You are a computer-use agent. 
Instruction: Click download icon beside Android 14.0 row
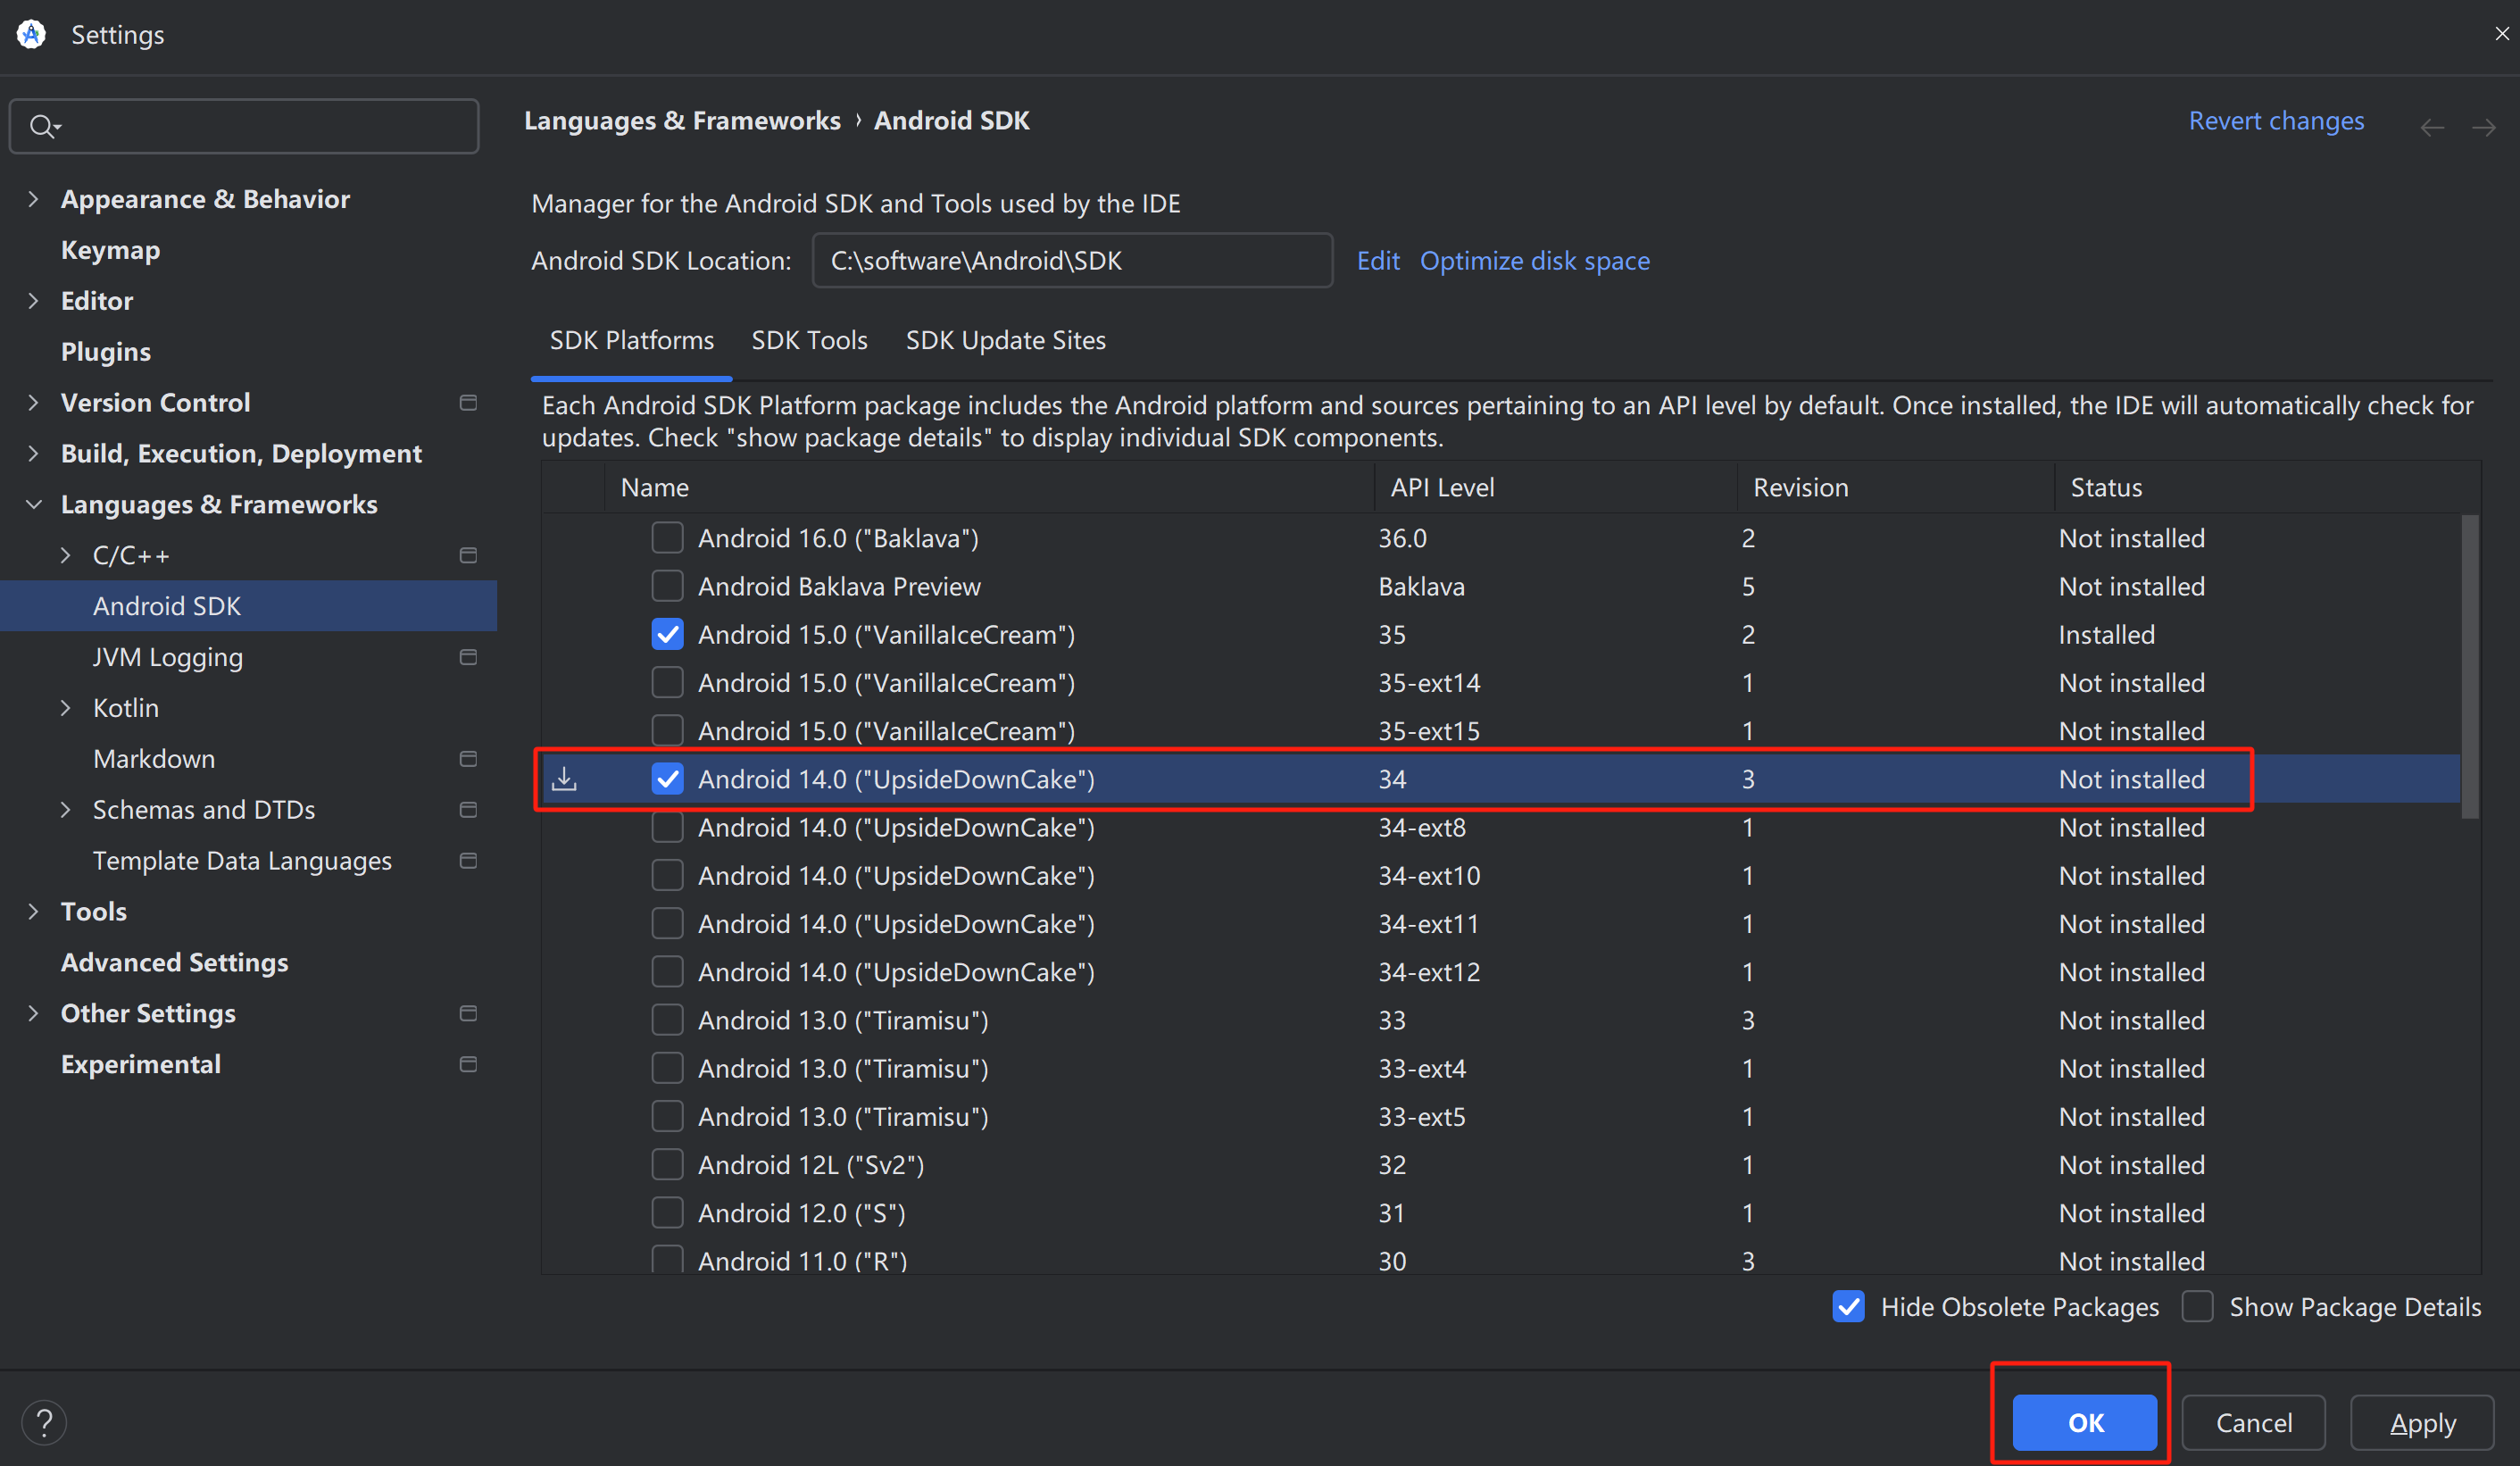click(x=564, y=779)
